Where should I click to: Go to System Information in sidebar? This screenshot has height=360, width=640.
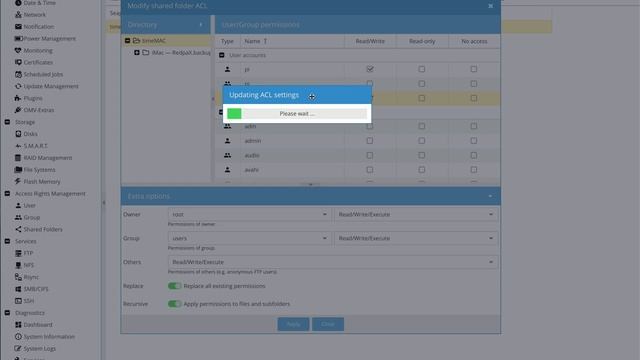click(x=49, y=337)
